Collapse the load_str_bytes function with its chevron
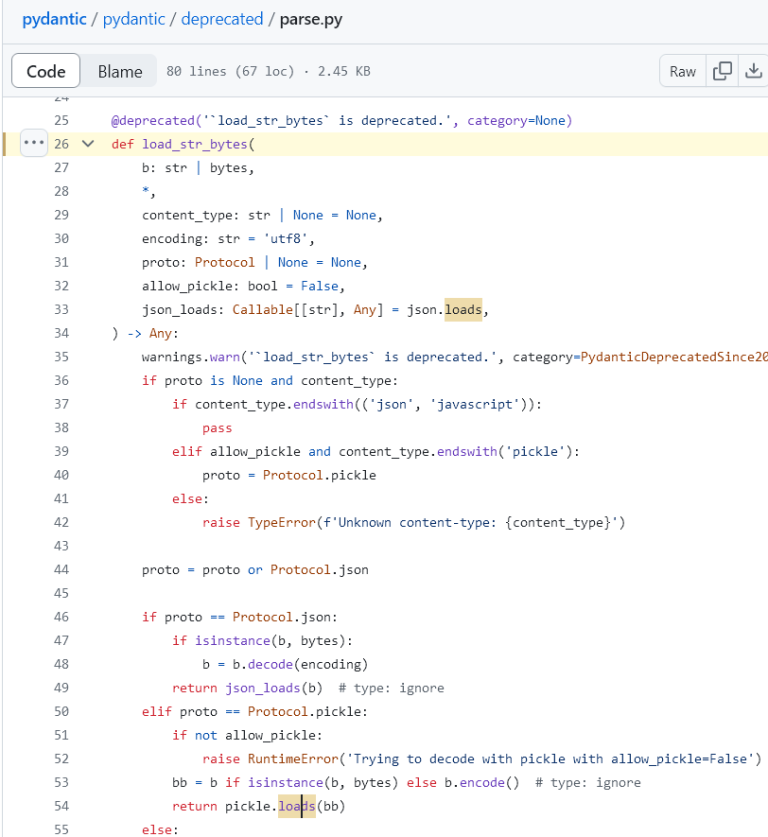This screenshot has height=837, width=768. point(88,143)
